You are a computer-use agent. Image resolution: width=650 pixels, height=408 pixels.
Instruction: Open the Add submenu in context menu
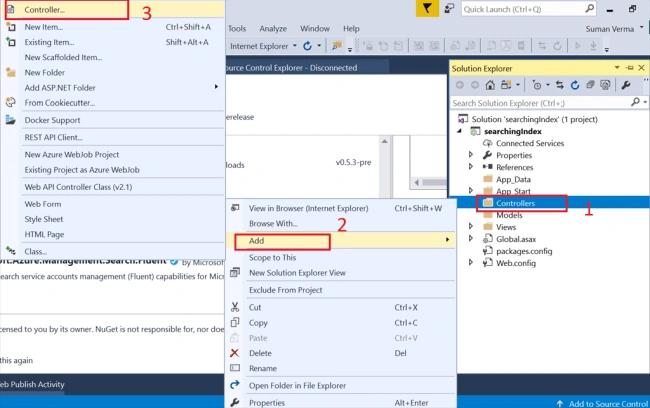[341, 240]
